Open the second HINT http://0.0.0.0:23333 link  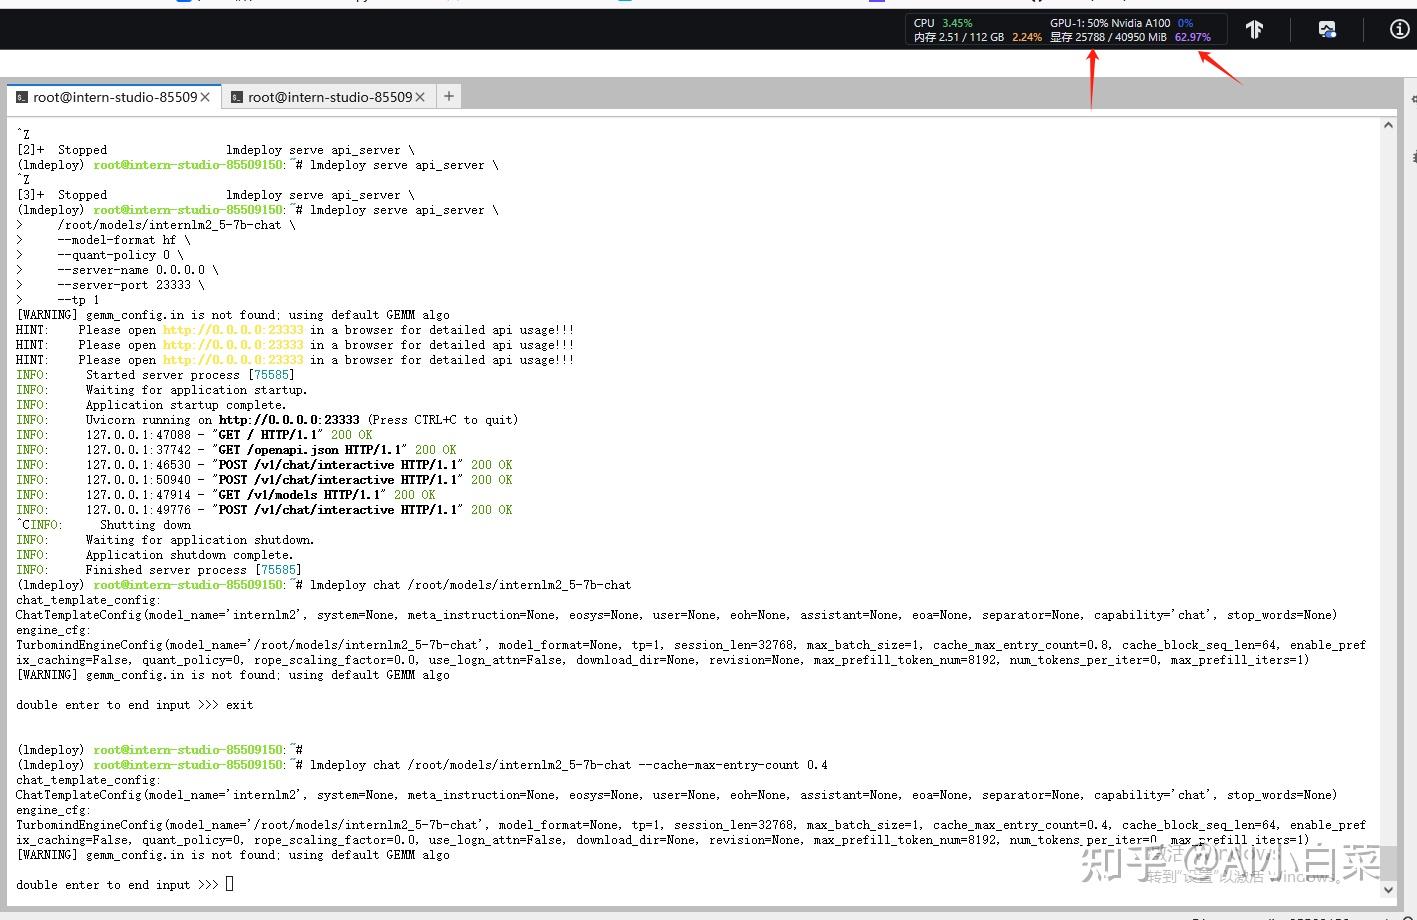(x=233, y=345)
